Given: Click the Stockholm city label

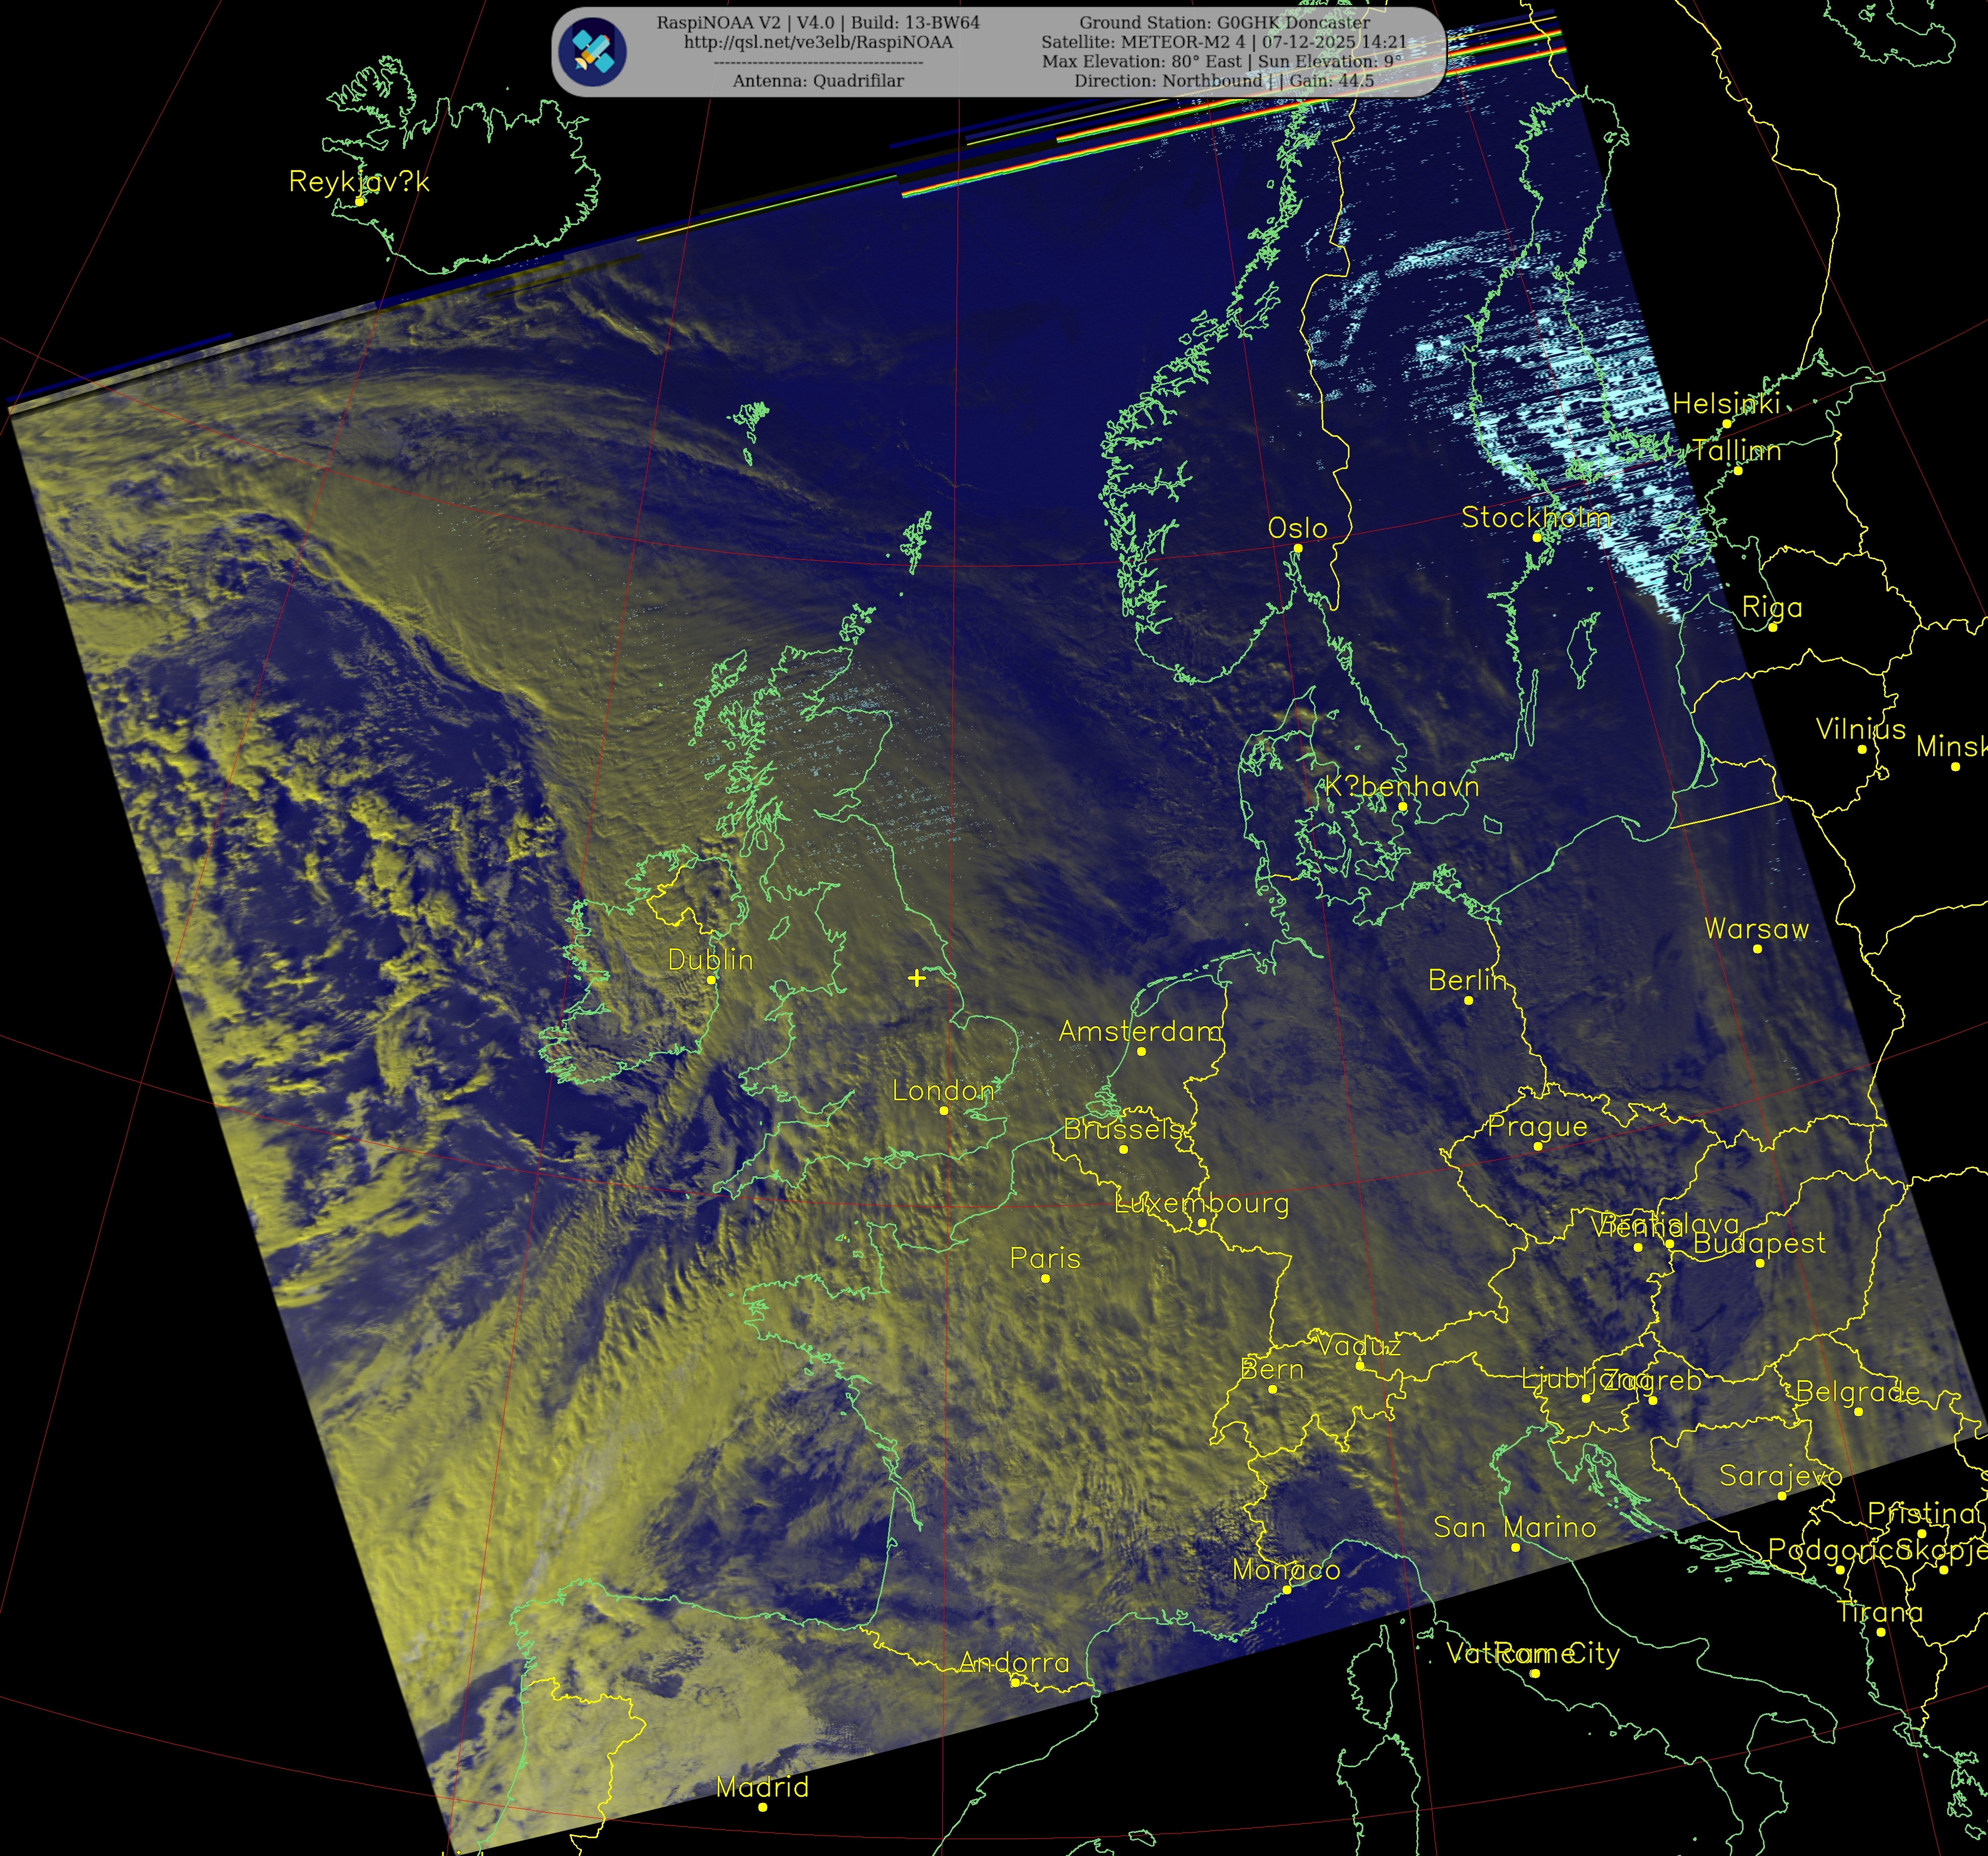Looking at the screenshot, I should [x=1536, y=517].
